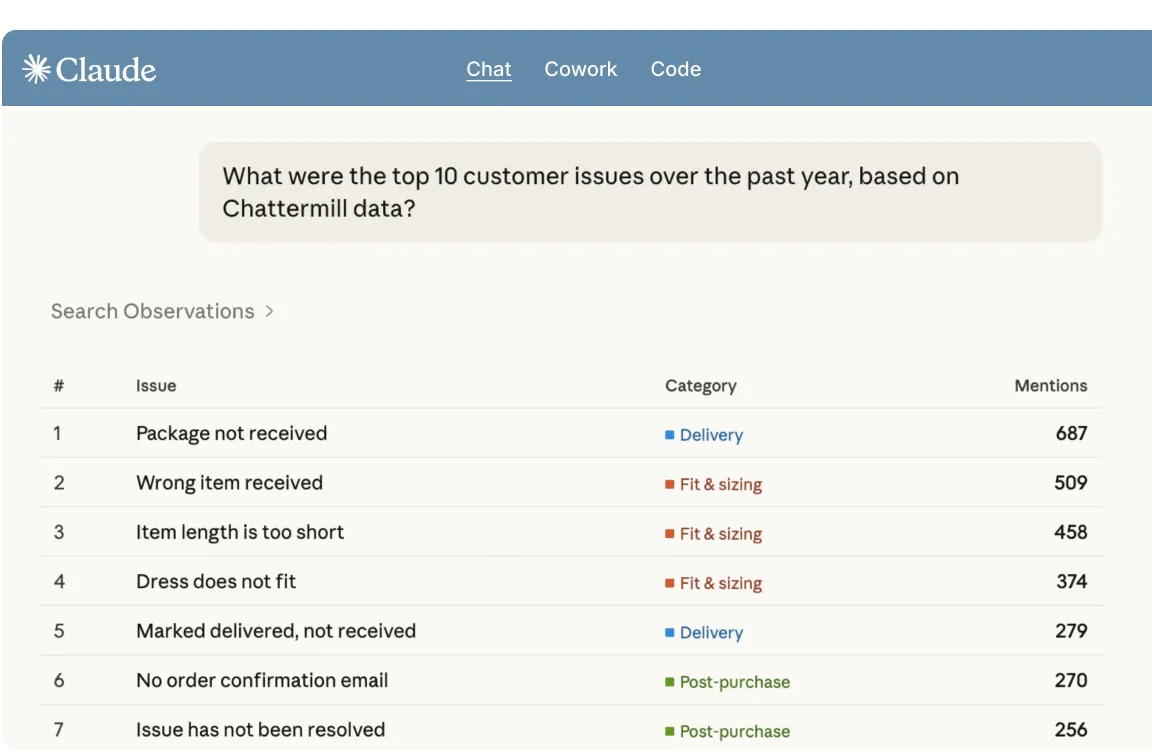Click the Search Observations label
1152x752 pixels.
(152, 311)
